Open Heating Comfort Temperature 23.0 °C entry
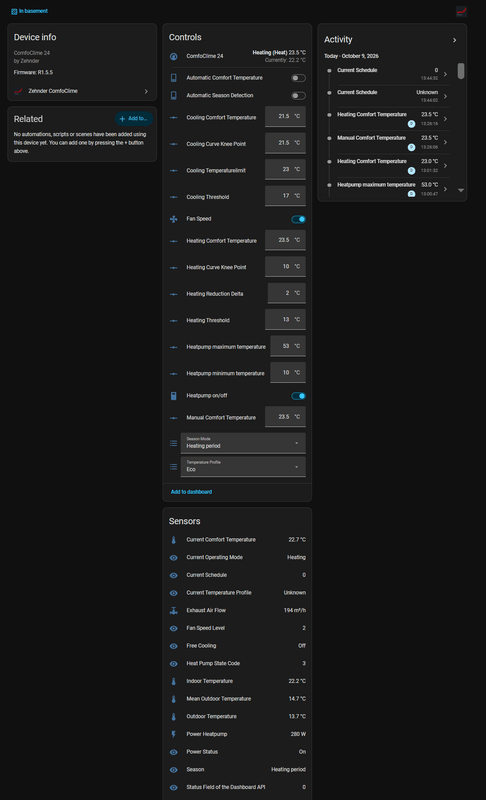486x800 pixels. pyautogui.click(x=389, y=166)
